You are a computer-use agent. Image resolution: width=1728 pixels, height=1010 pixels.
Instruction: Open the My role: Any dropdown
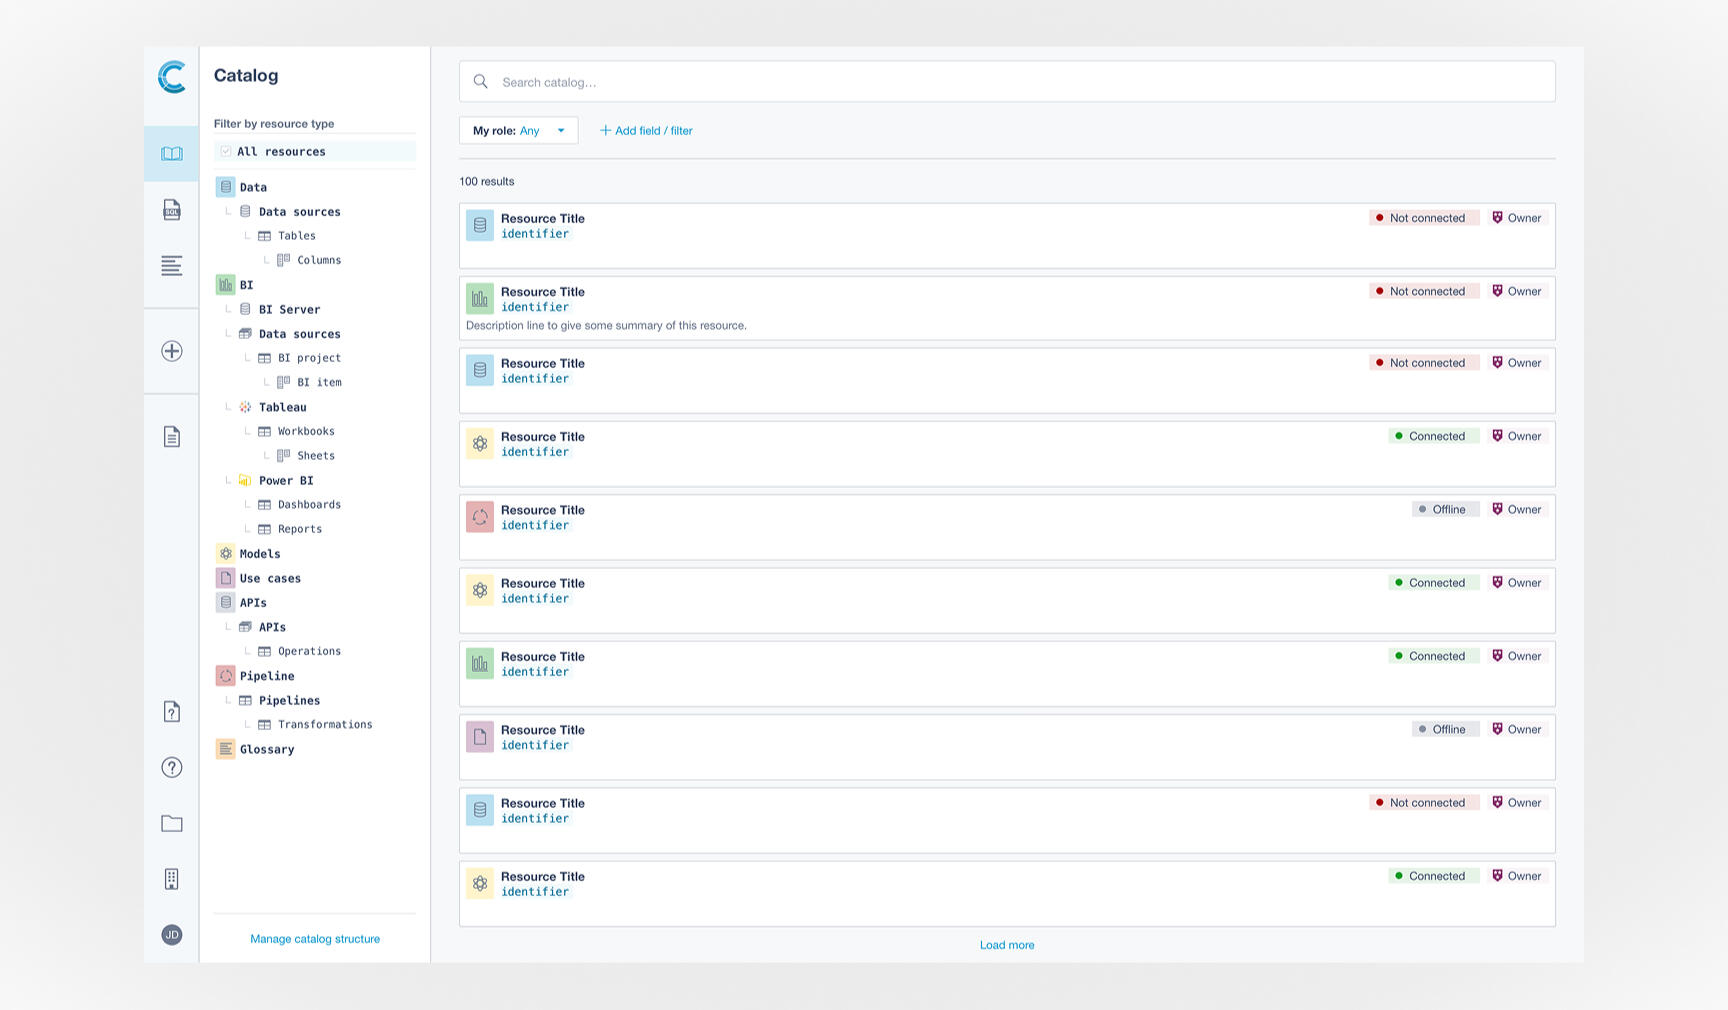[x=518, y=130]
